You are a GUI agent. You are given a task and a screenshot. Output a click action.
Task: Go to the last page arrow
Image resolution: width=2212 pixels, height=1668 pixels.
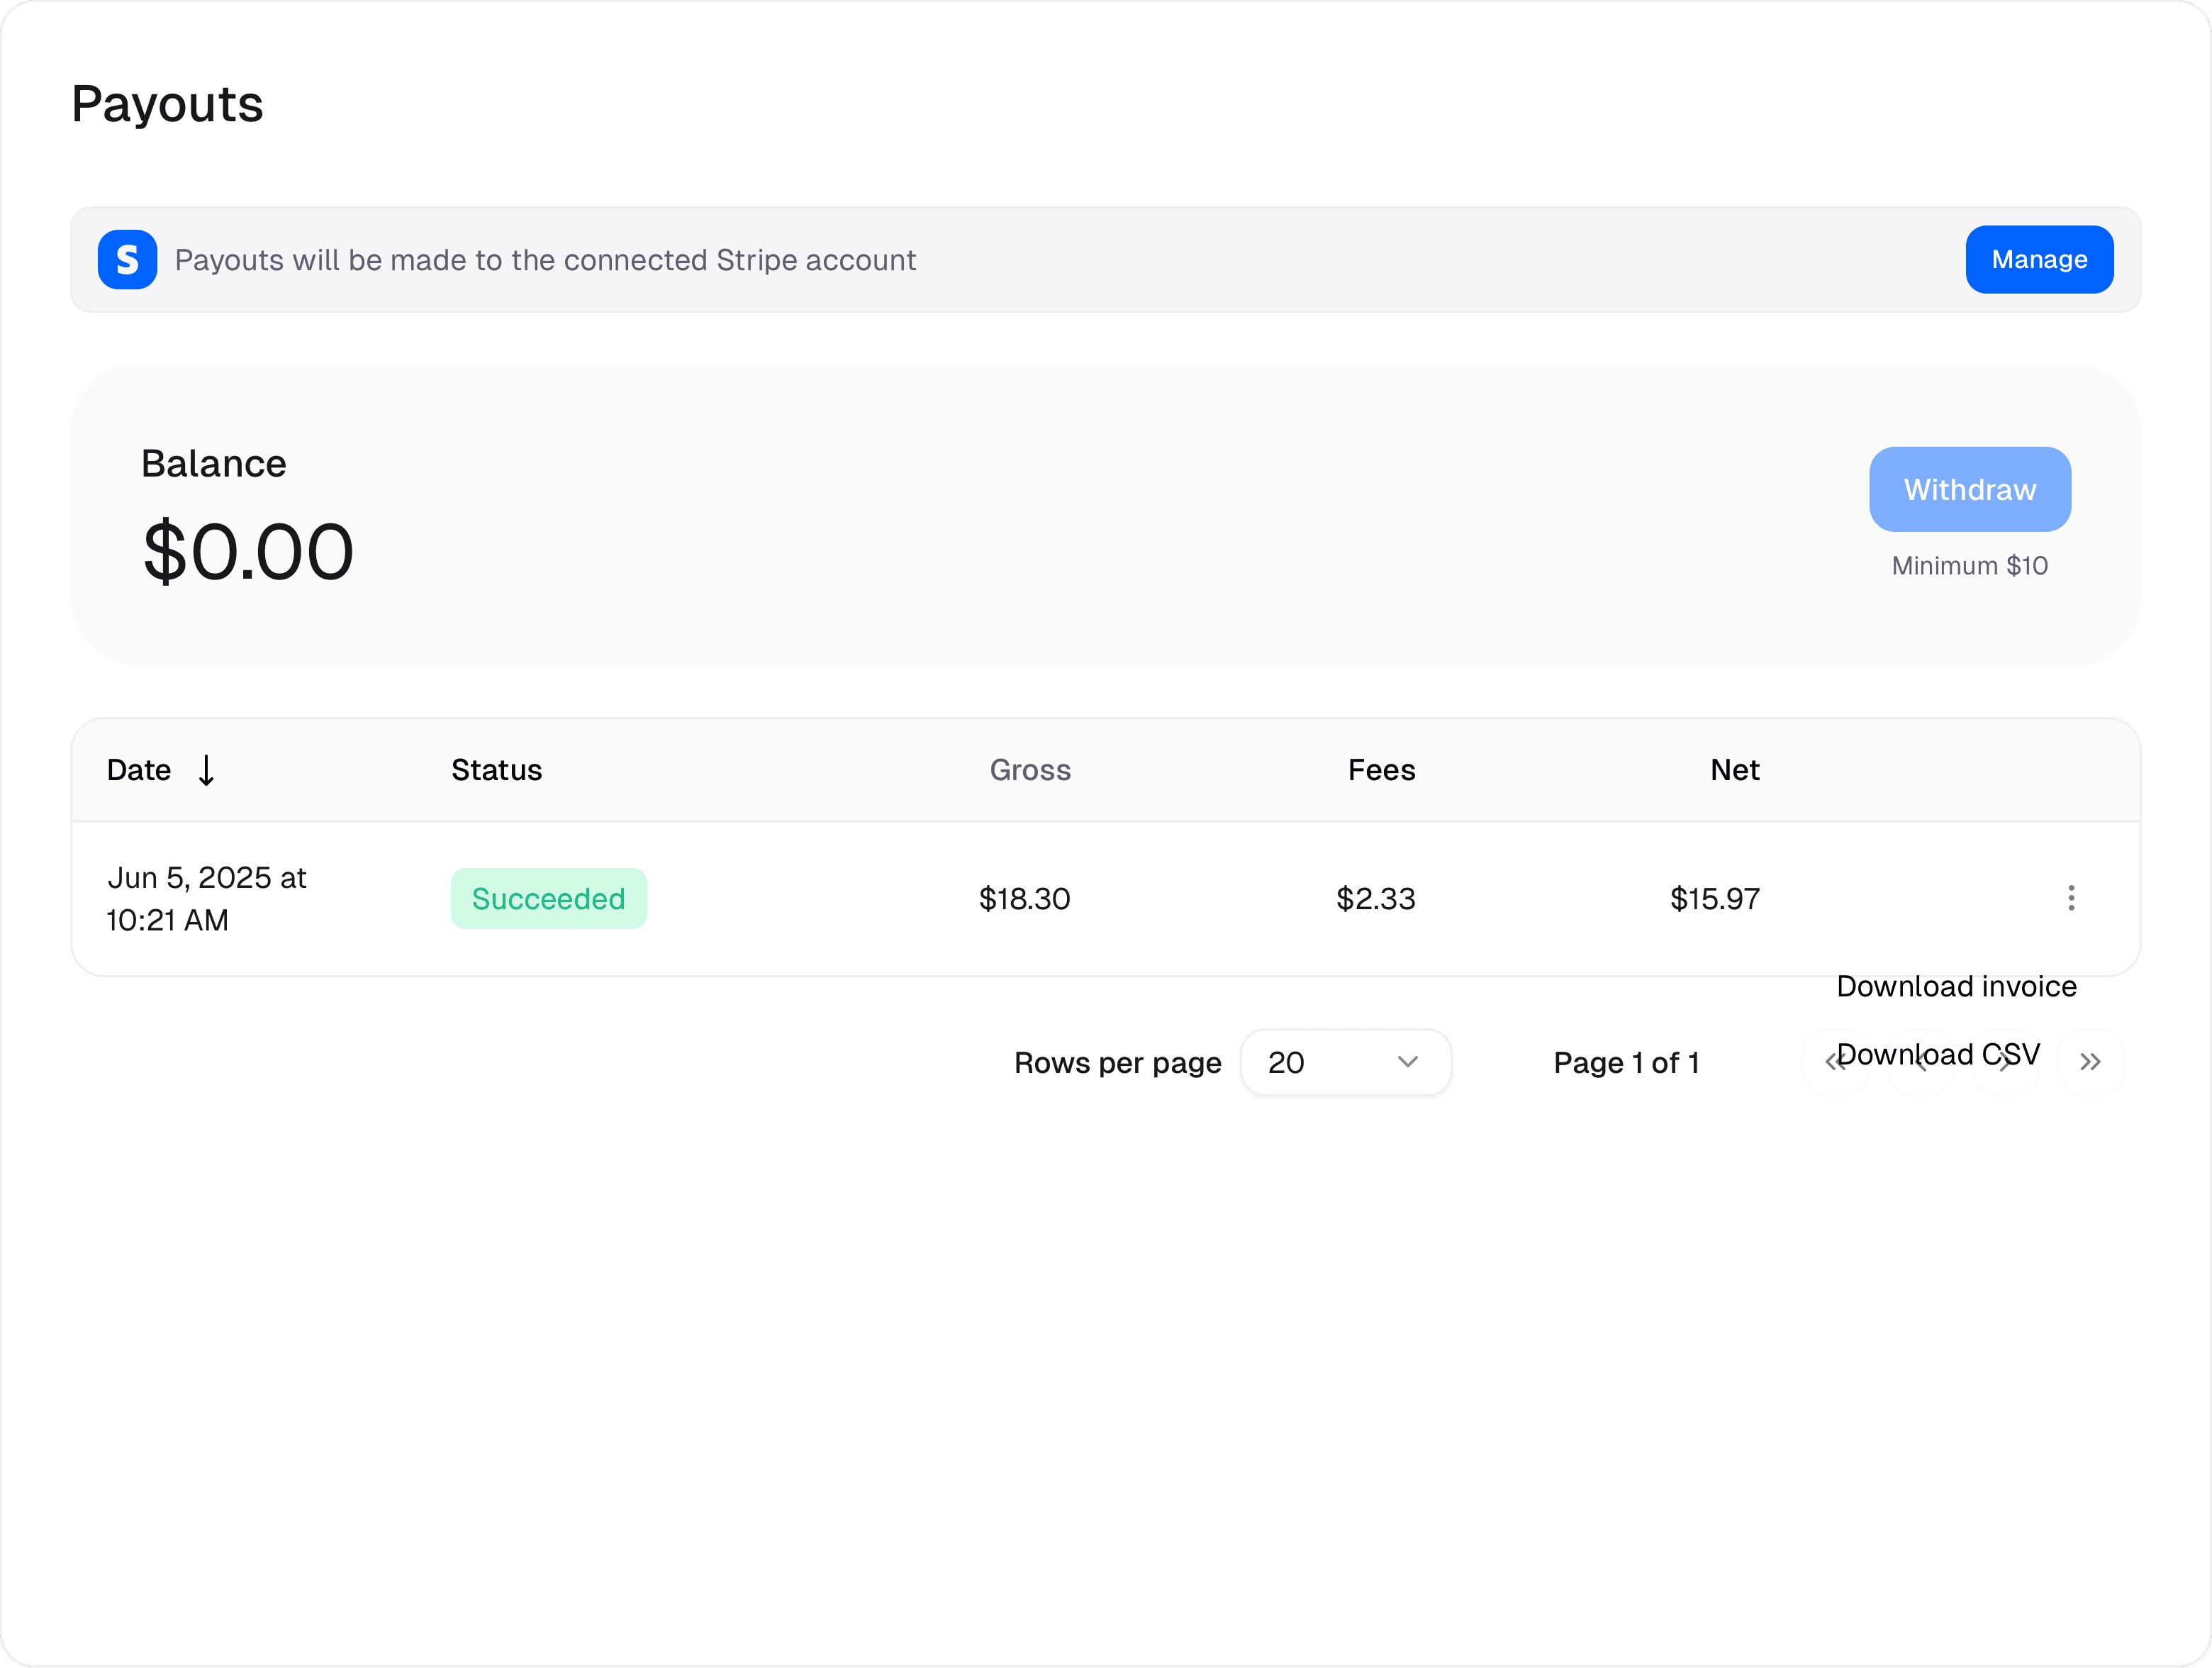pyautogui.click(x=2089, y=1062)
